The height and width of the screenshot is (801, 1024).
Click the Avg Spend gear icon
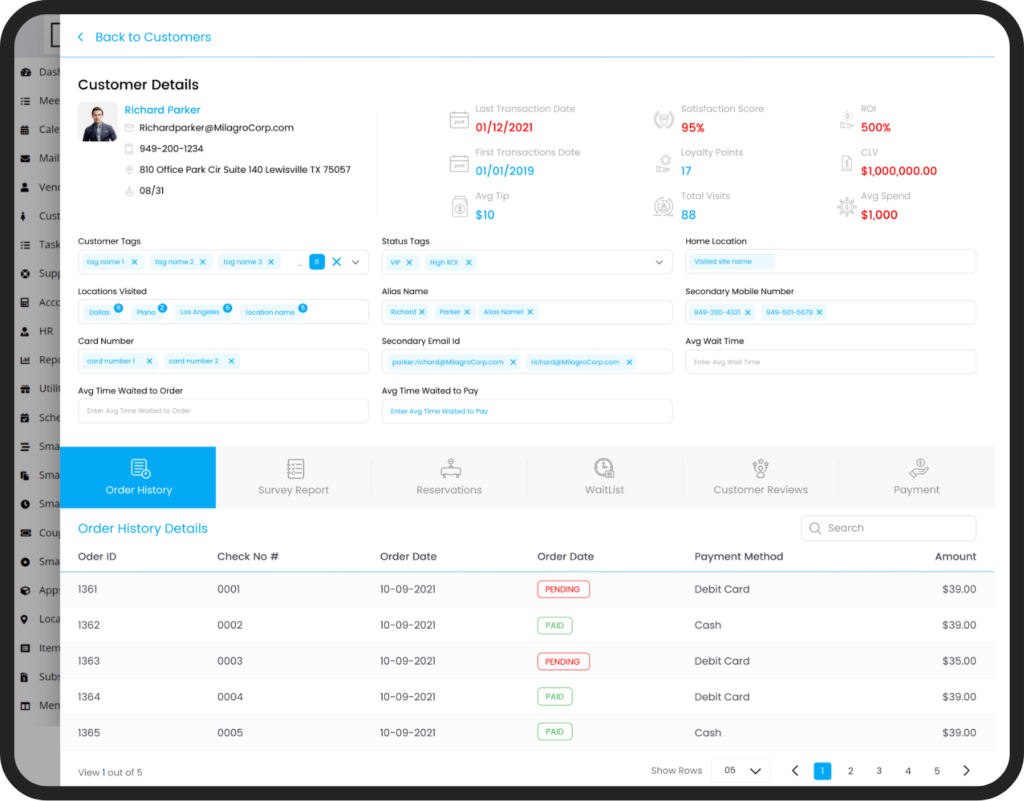point(846,207)
